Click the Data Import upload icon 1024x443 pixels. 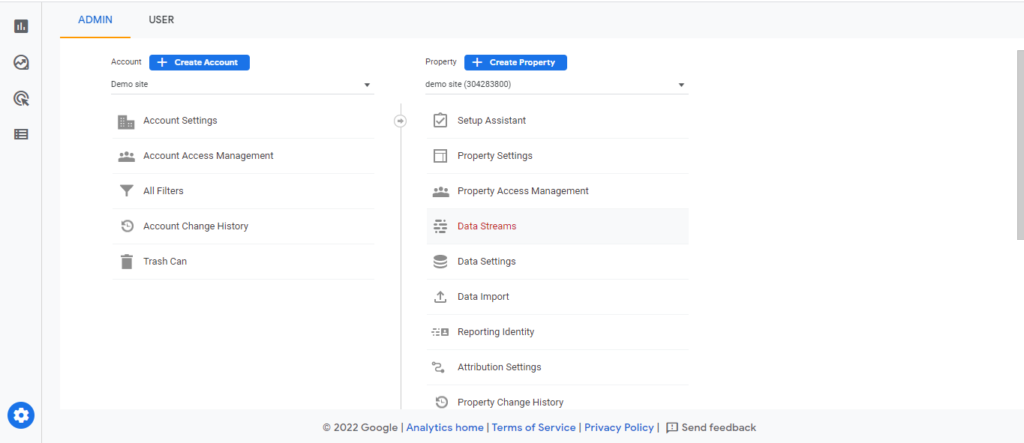tap(441, 297)
